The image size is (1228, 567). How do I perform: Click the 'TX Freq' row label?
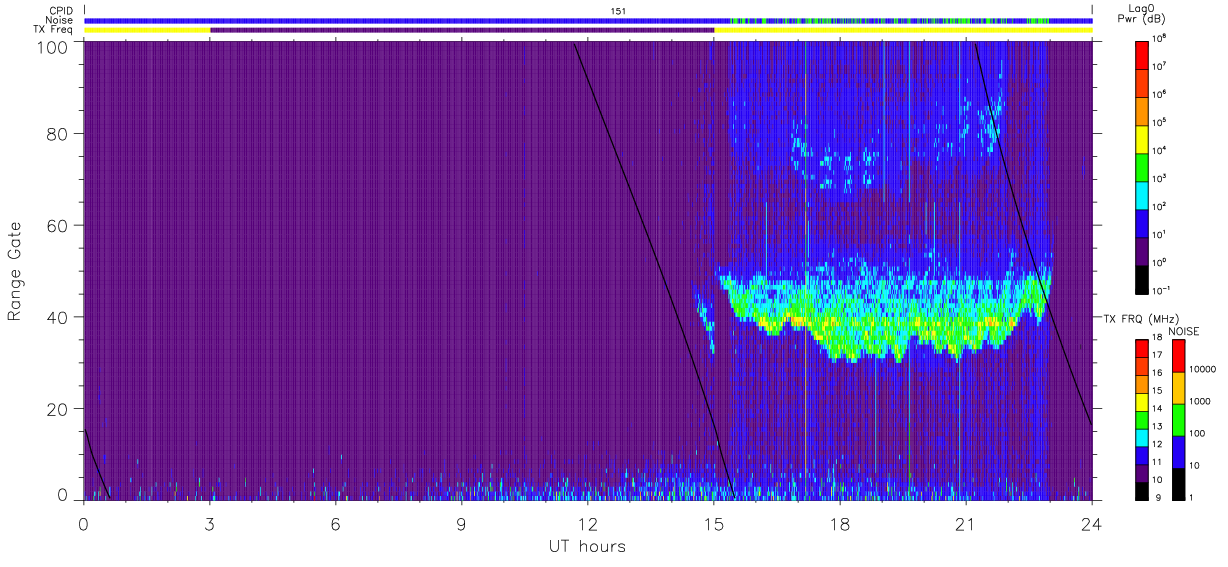pyautogui.click(x=55, y=30)
